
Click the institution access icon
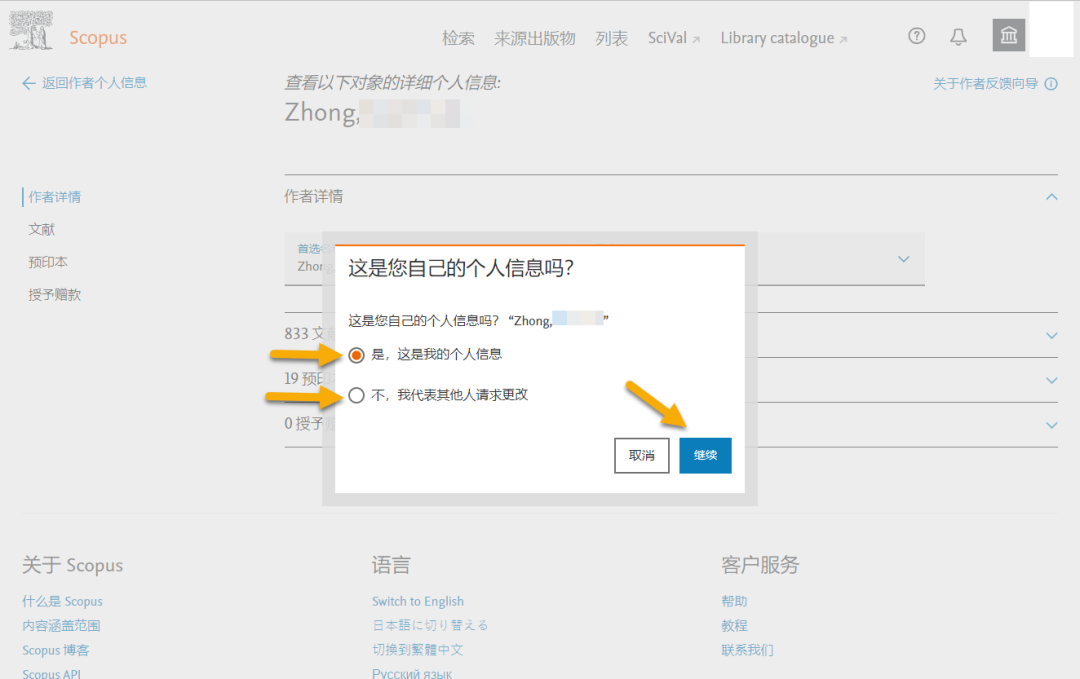(1008, 34)
